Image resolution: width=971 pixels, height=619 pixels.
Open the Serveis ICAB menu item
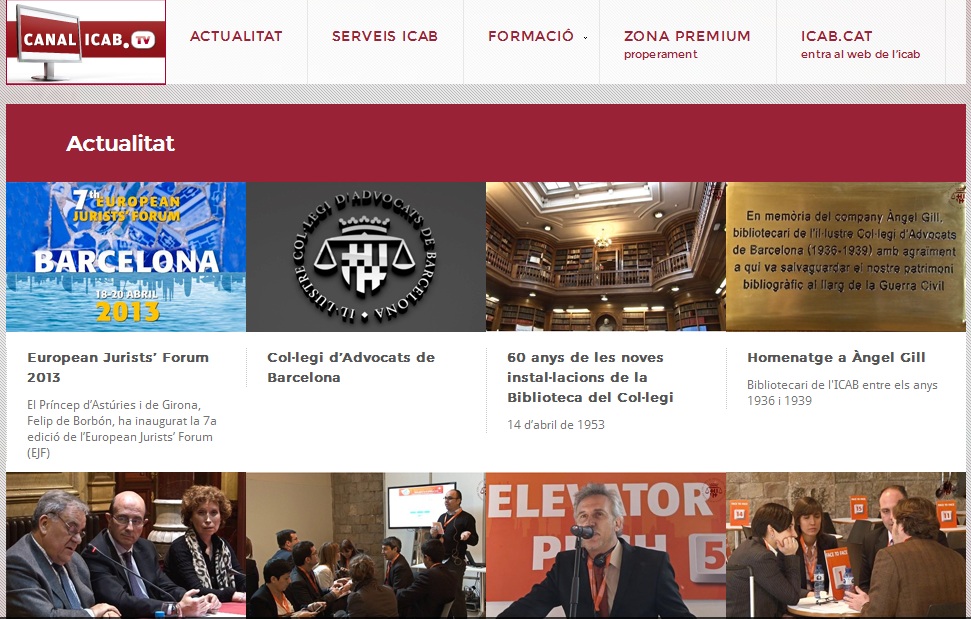(385, 36)
